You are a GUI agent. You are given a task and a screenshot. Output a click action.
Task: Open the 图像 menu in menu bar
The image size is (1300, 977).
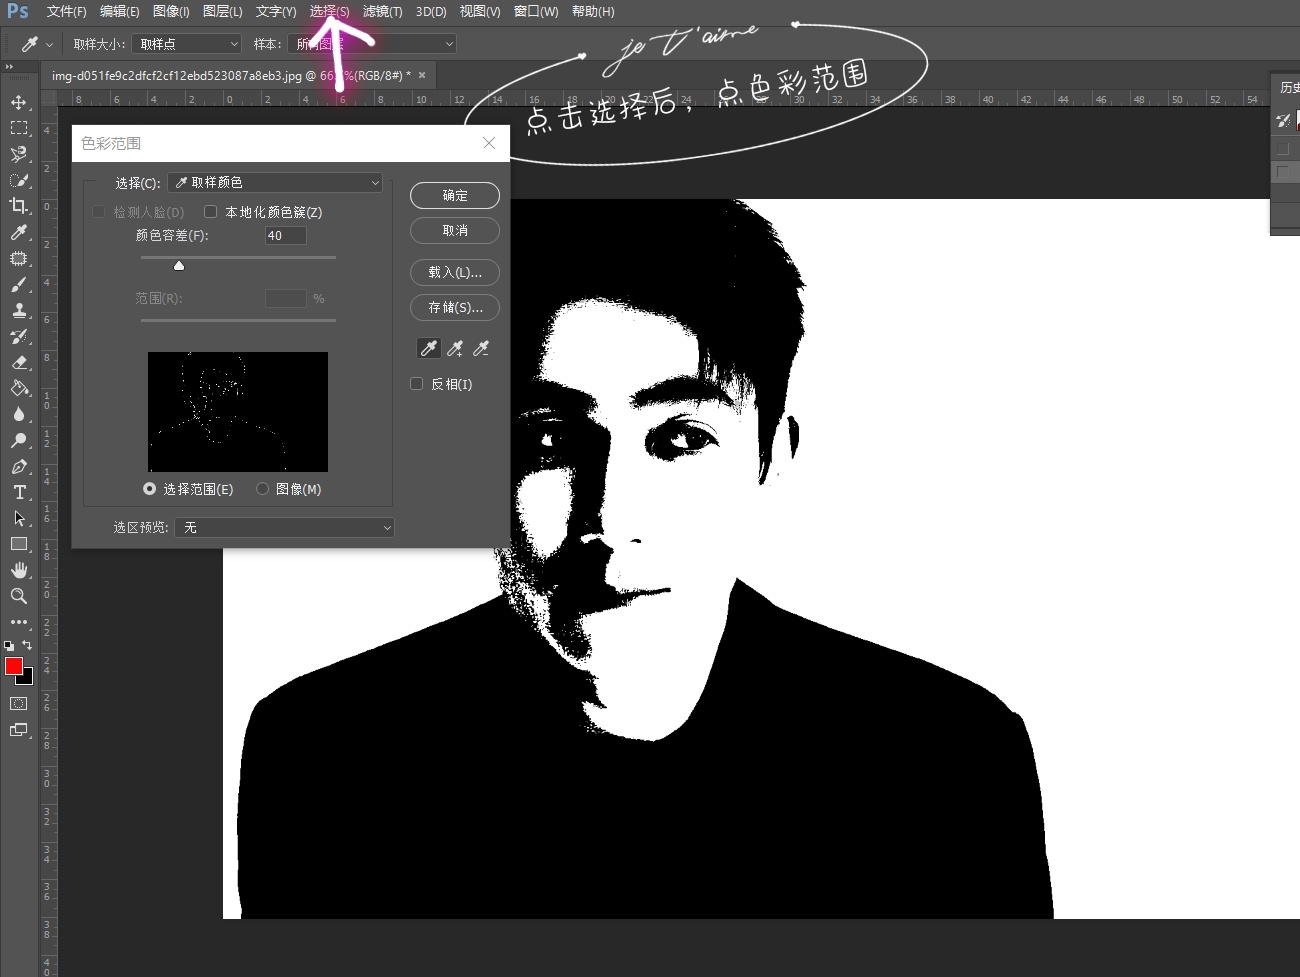point(171,12)
